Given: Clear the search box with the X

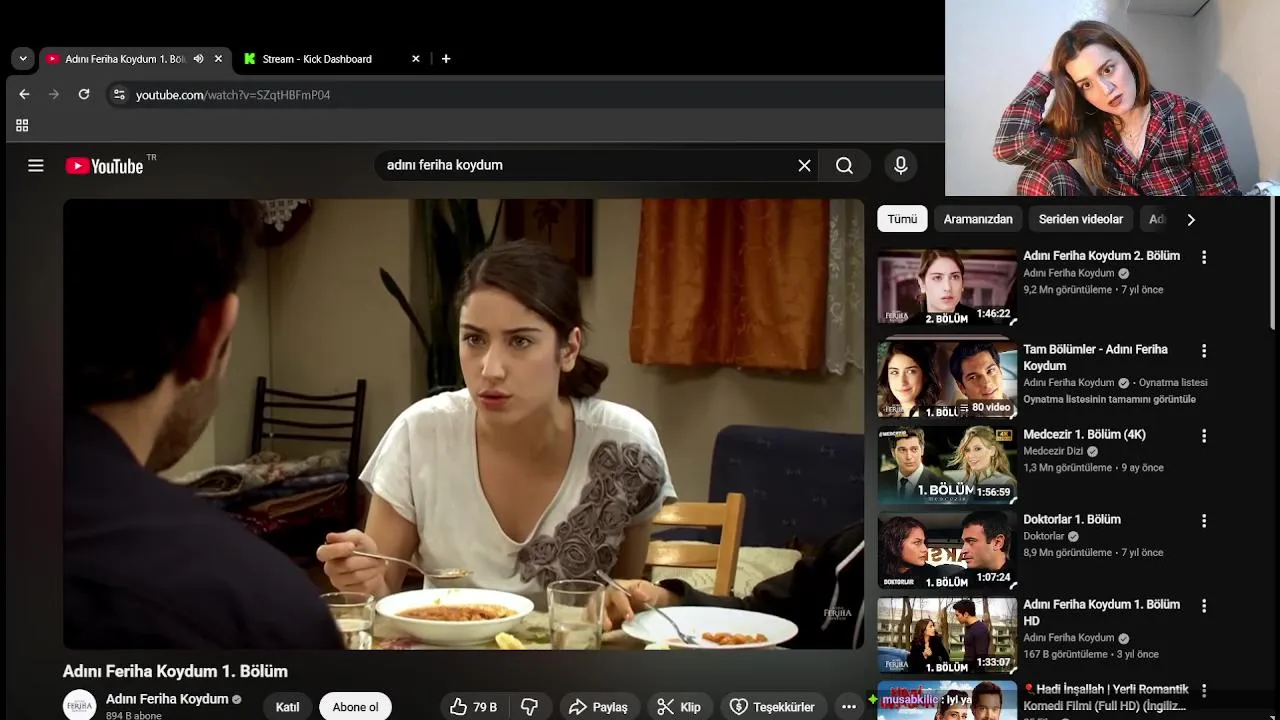Looking at the screenshot, I should [x=804, y=166].
